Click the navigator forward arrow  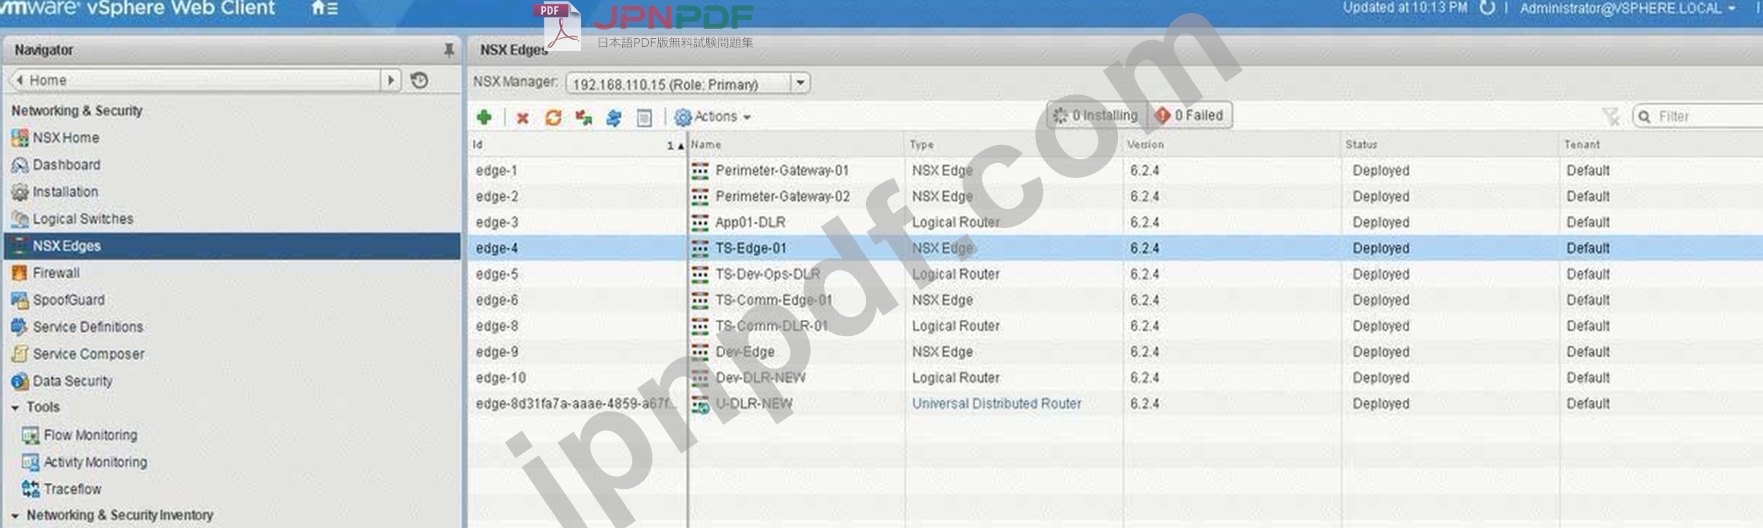coord(391,80)
